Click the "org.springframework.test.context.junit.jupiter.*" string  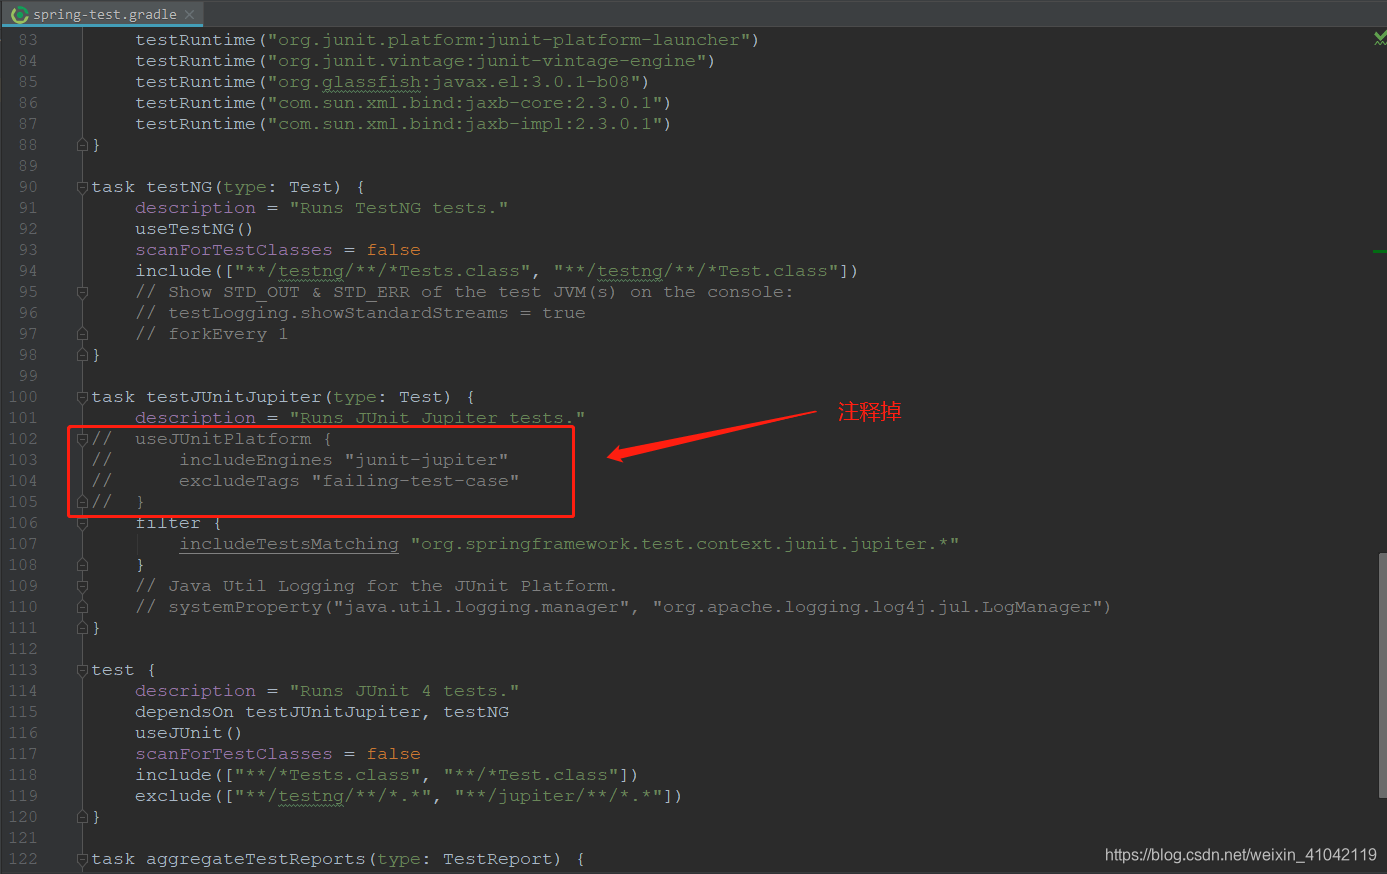[x=685, y=544]
